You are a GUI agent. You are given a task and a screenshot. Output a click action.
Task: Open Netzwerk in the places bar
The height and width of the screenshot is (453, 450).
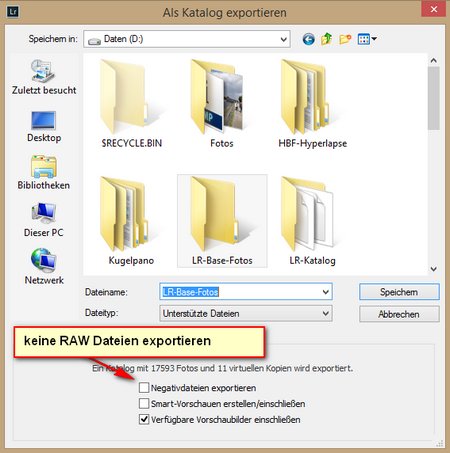point(44,267)
